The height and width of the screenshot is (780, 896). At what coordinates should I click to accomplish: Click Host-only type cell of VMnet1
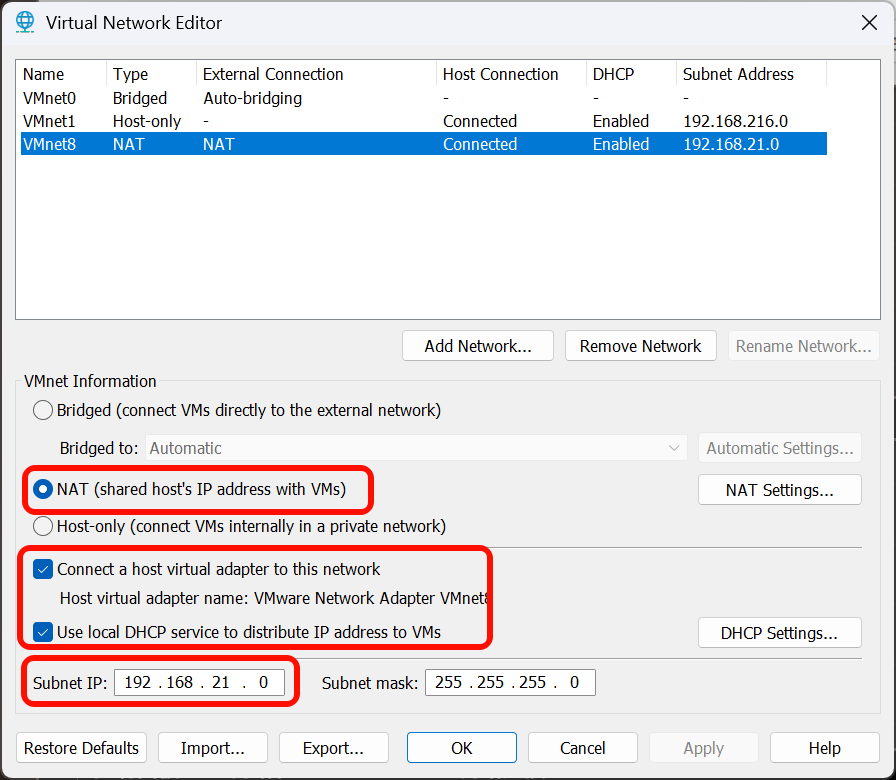pyautogui.click(x=147, y=121)
